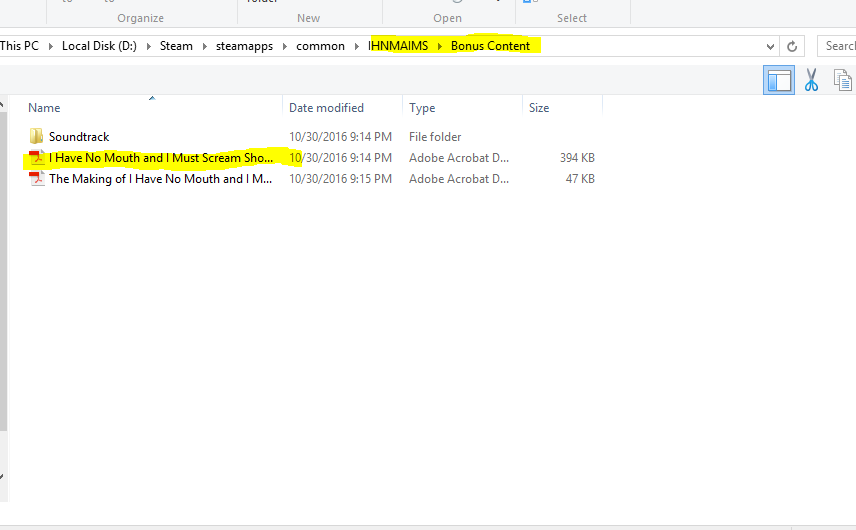Click Adobe Acrobat type of 47 KB file
The image size is (856, 530).
click(459, 178)
